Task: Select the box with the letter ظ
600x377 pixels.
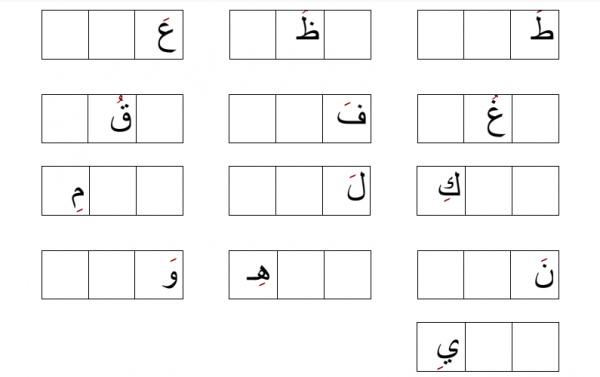Action: [x=300, y=35]
